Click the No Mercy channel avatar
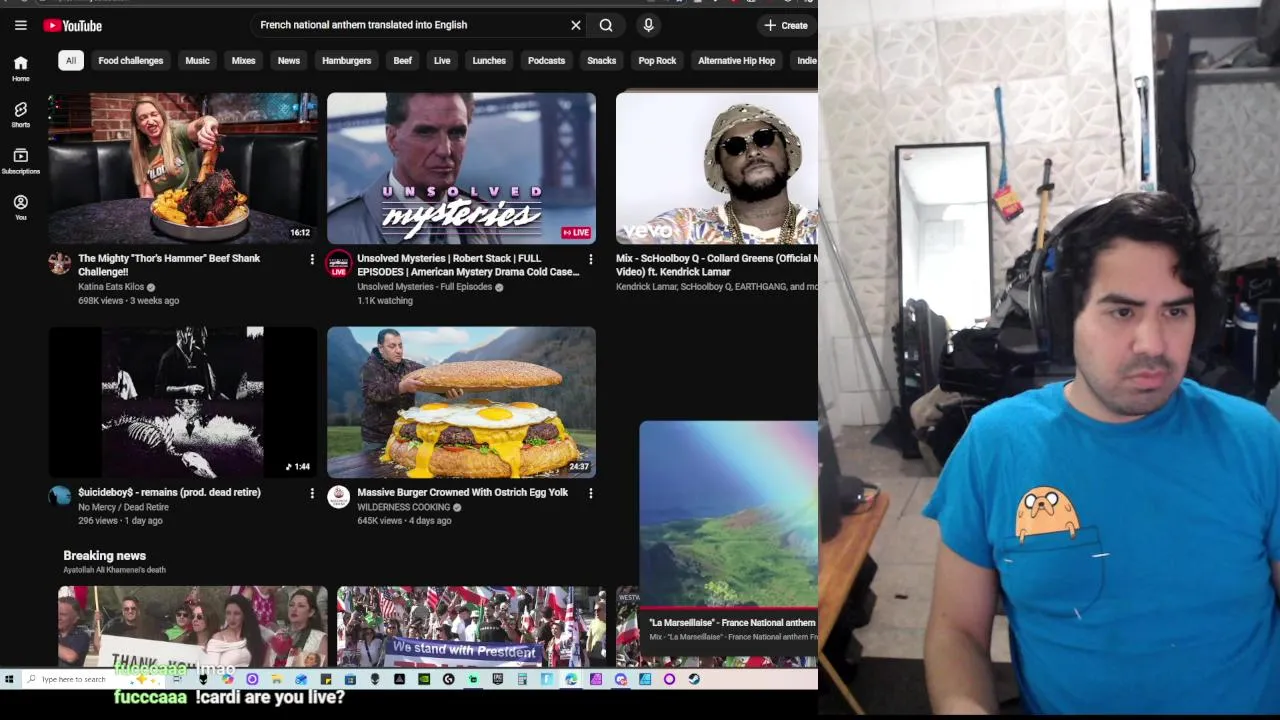Image resolution: width=1280 pixels, height=720 pixels. (x=60, y=496)
